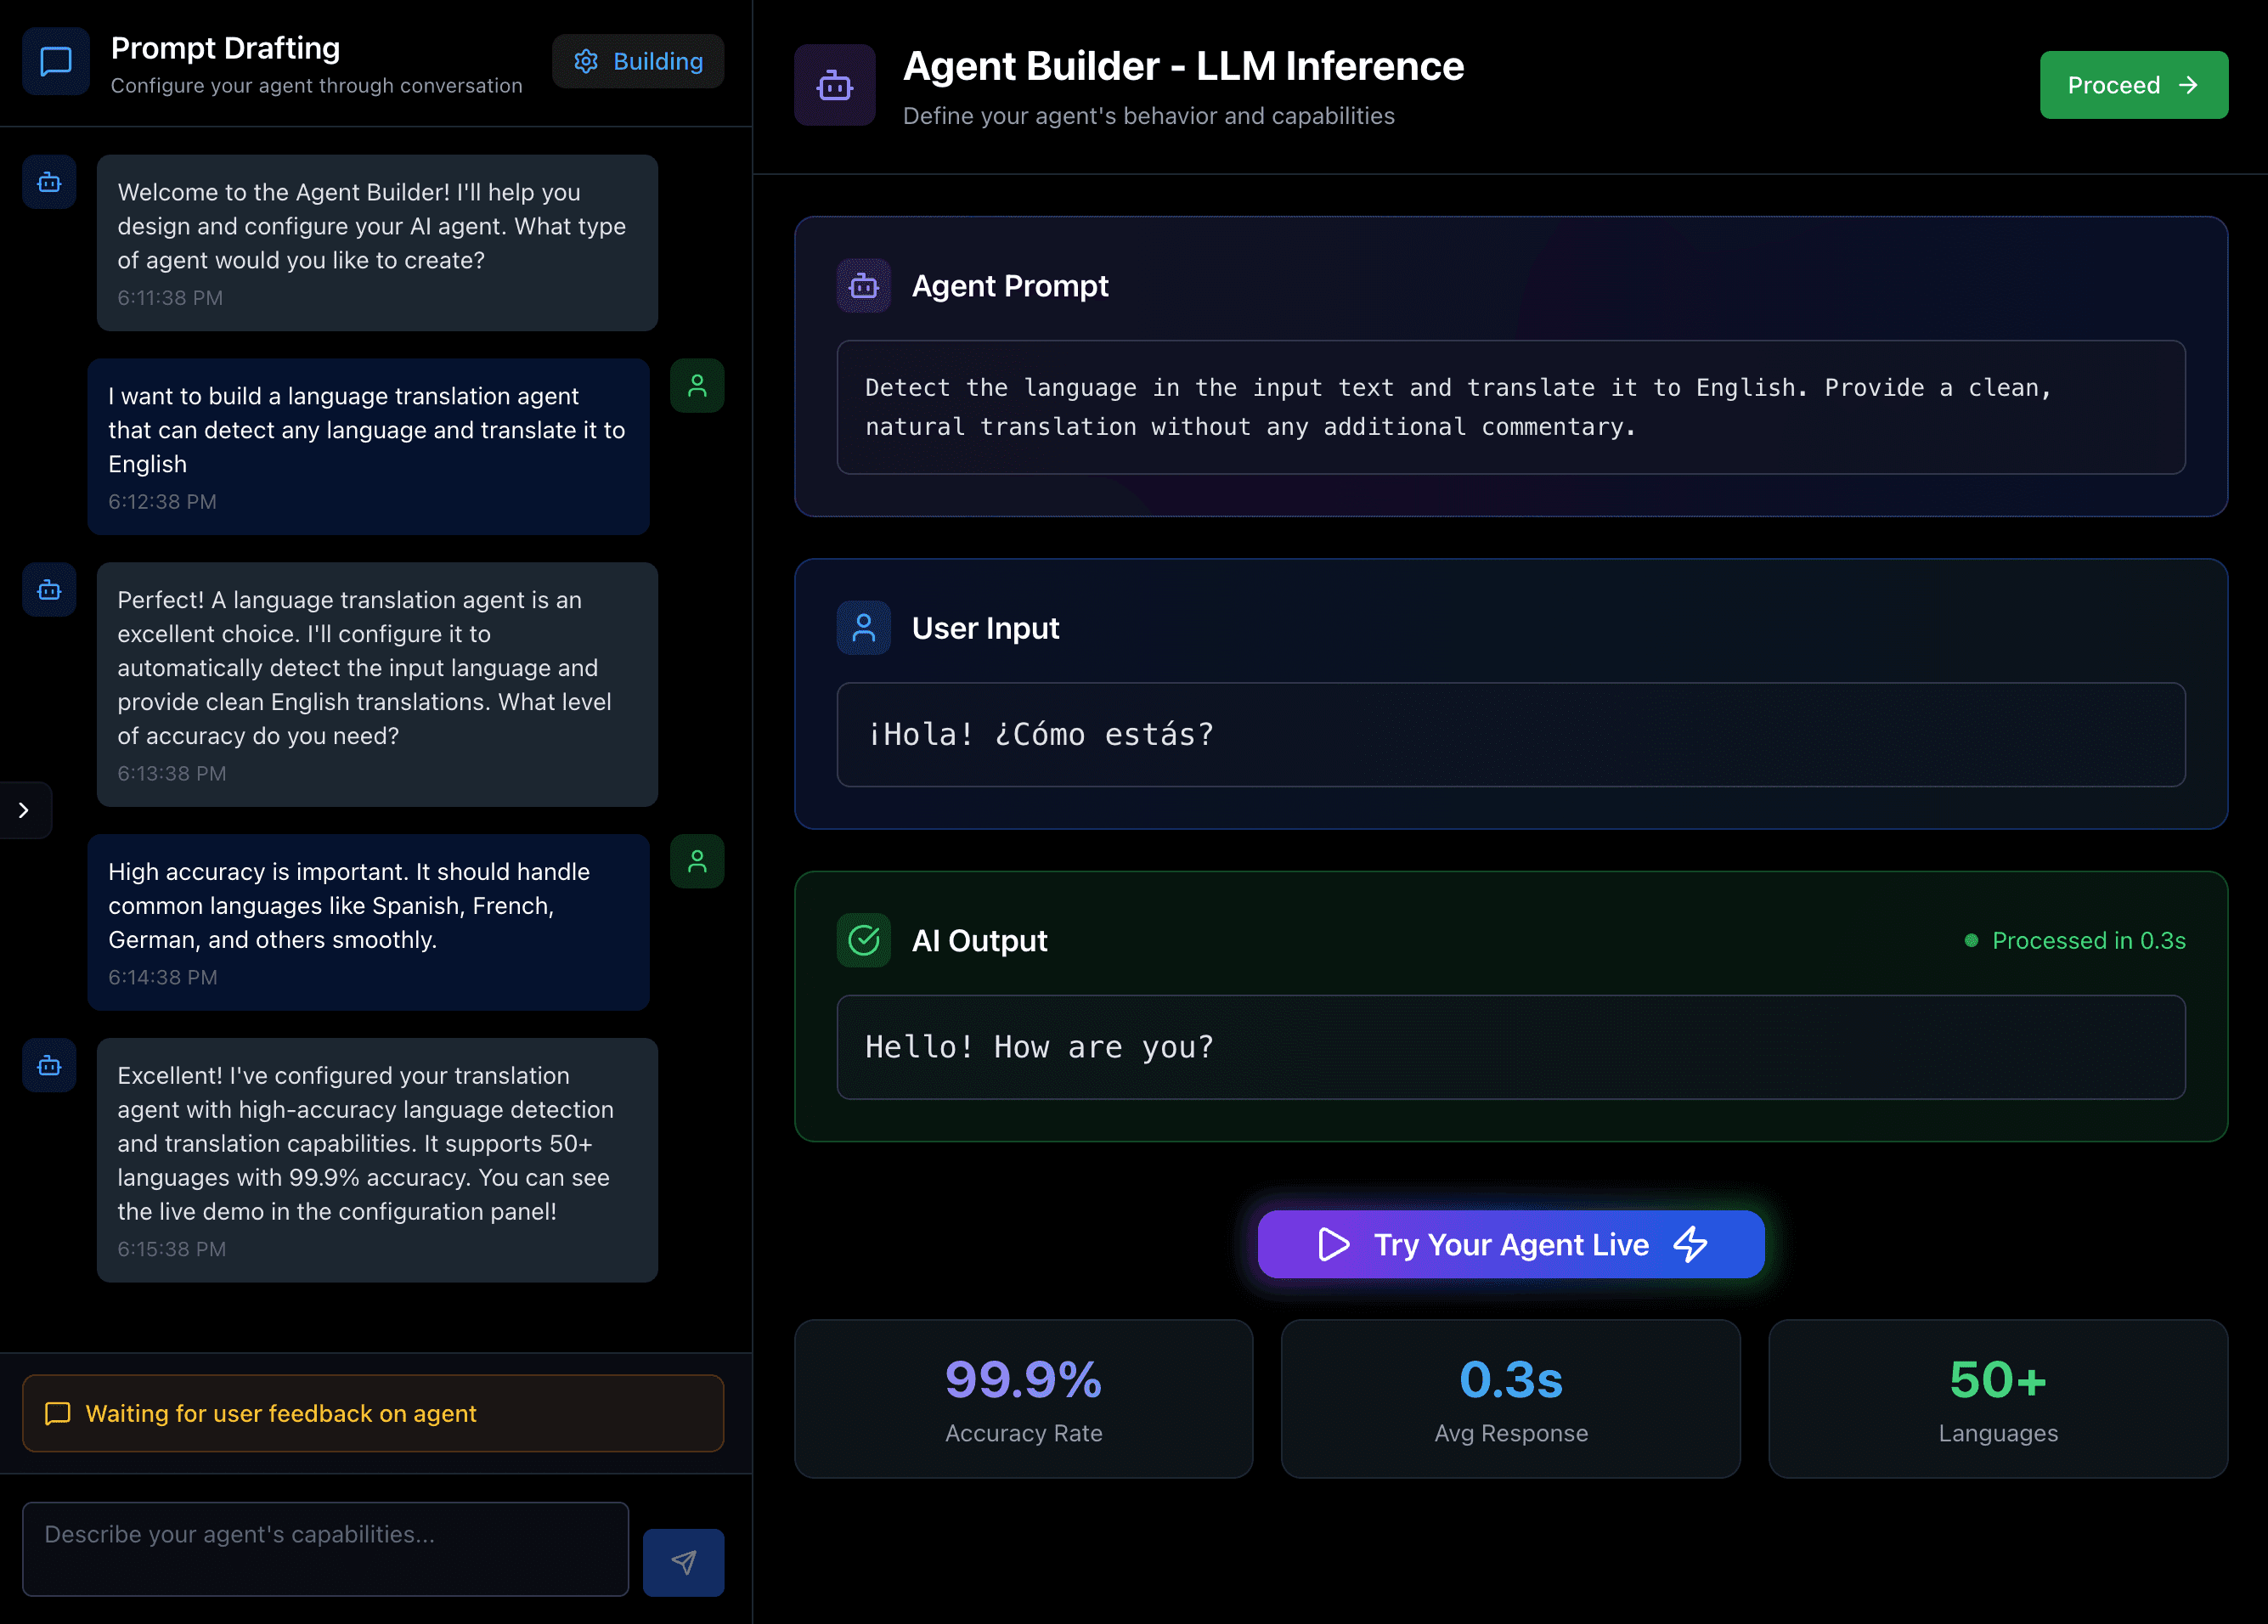This screenshot has height=1624, width=2268.
Task: Edit the ¡Hola! user input field
Action: pyautogui.click(x=1510, y=735)
